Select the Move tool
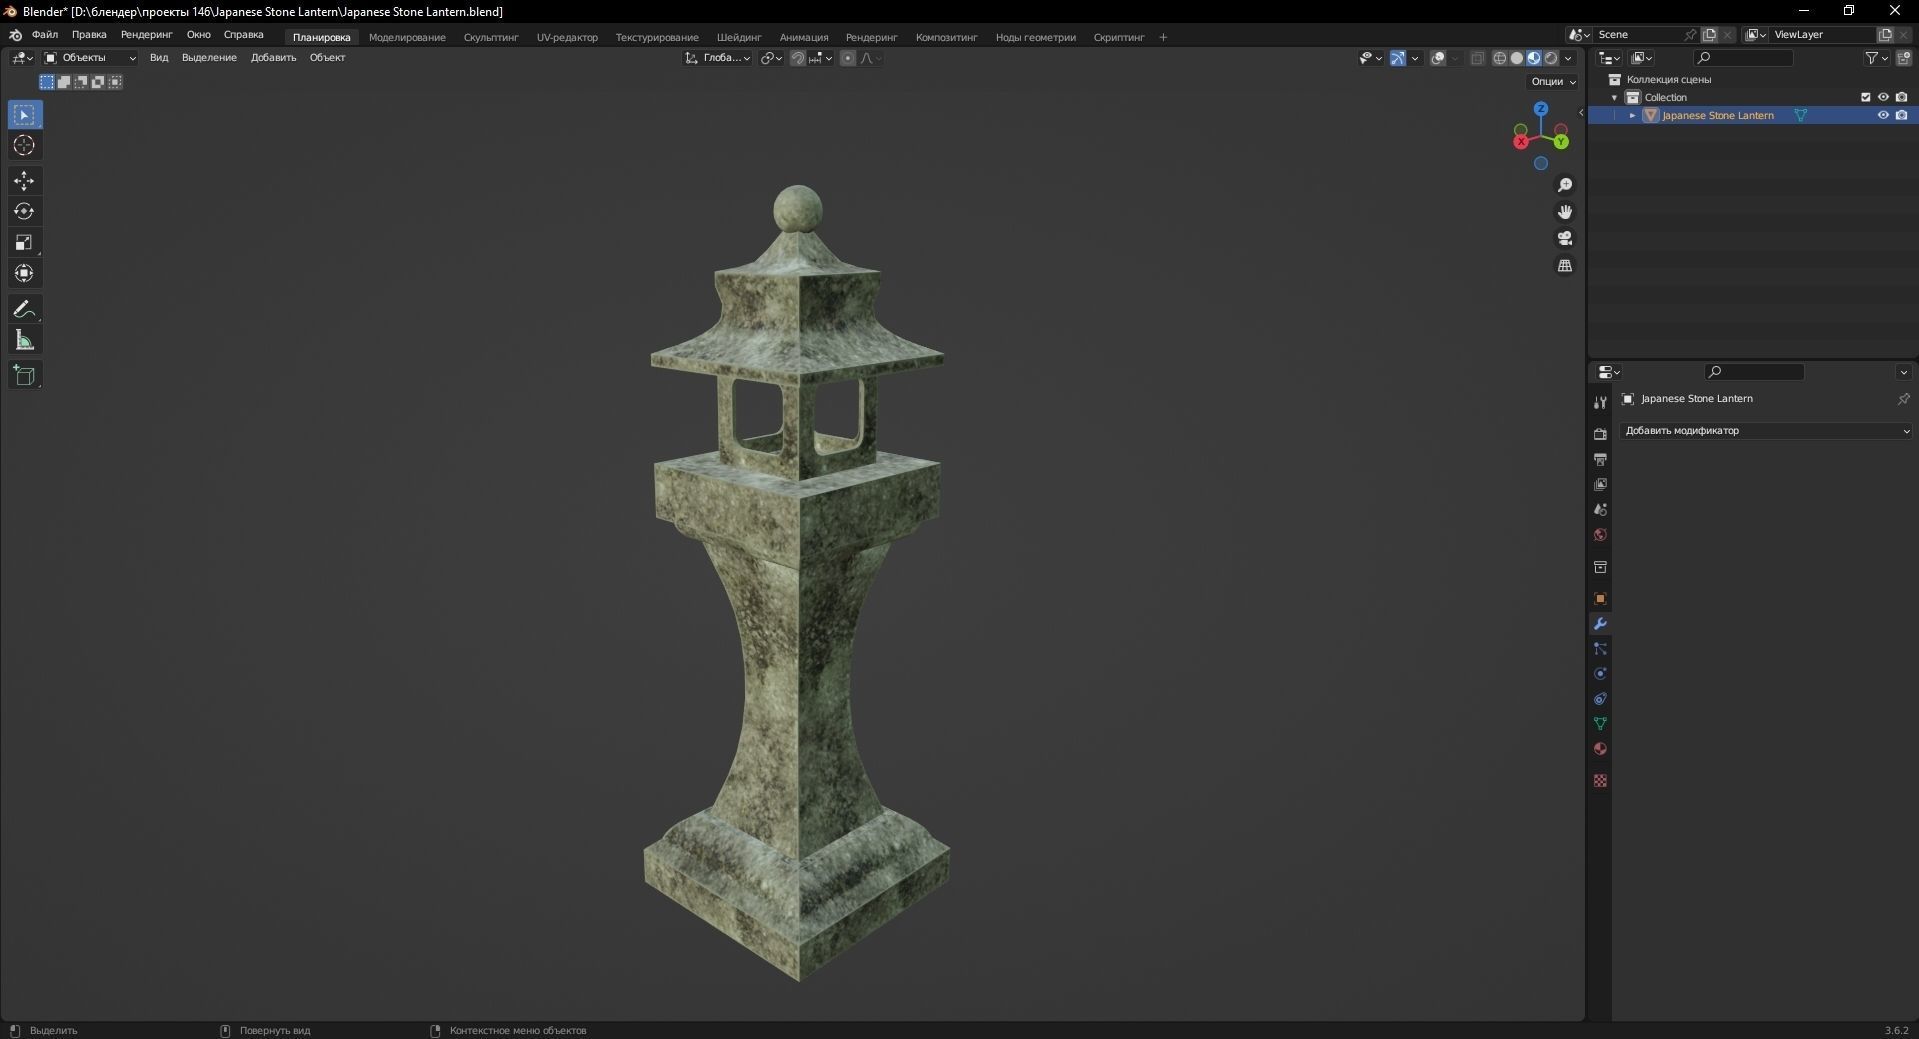Screen dimensions: 1919x1039 pyautogui.click(x=25, y=181)
